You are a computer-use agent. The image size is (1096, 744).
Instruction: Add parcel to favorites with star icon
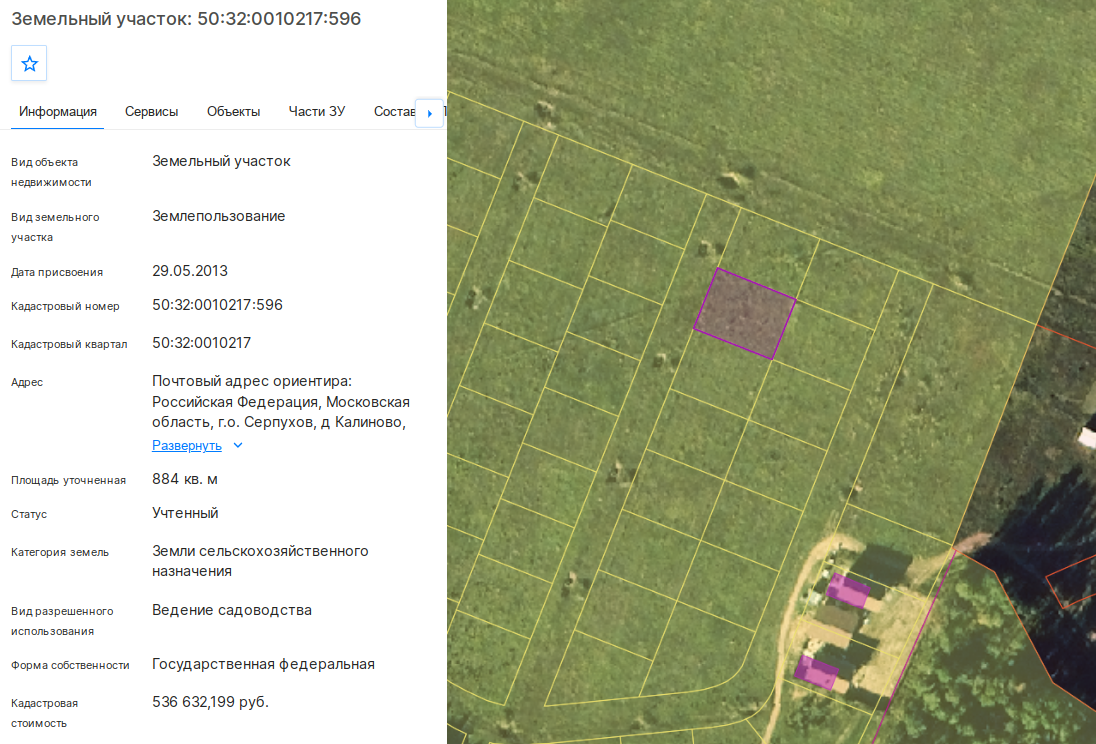pos(29,64)
